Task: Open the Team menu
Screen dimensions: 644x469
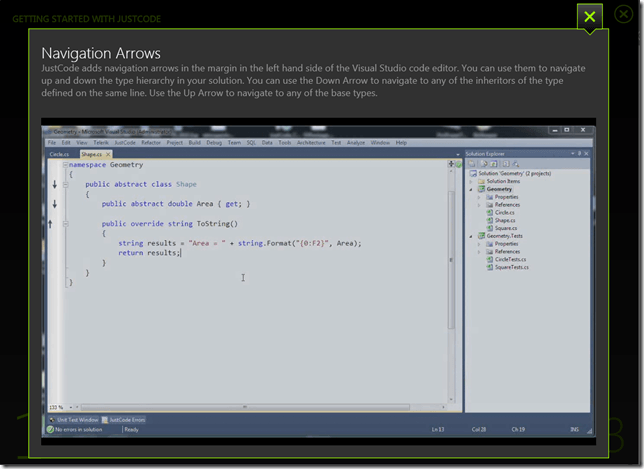Action: point(235,143)
